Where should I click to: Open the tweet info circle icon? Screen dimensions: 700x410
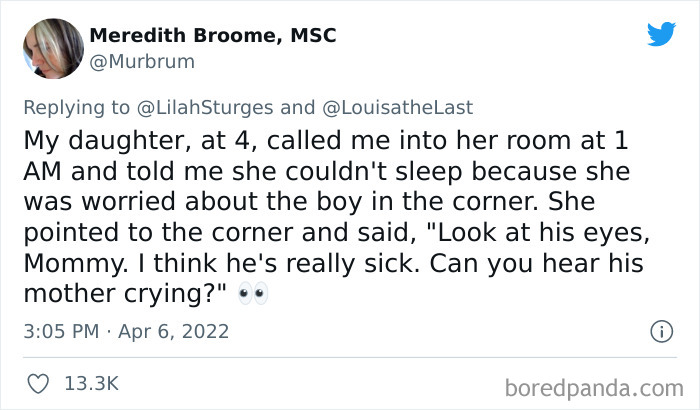click(x=659, y=330)
